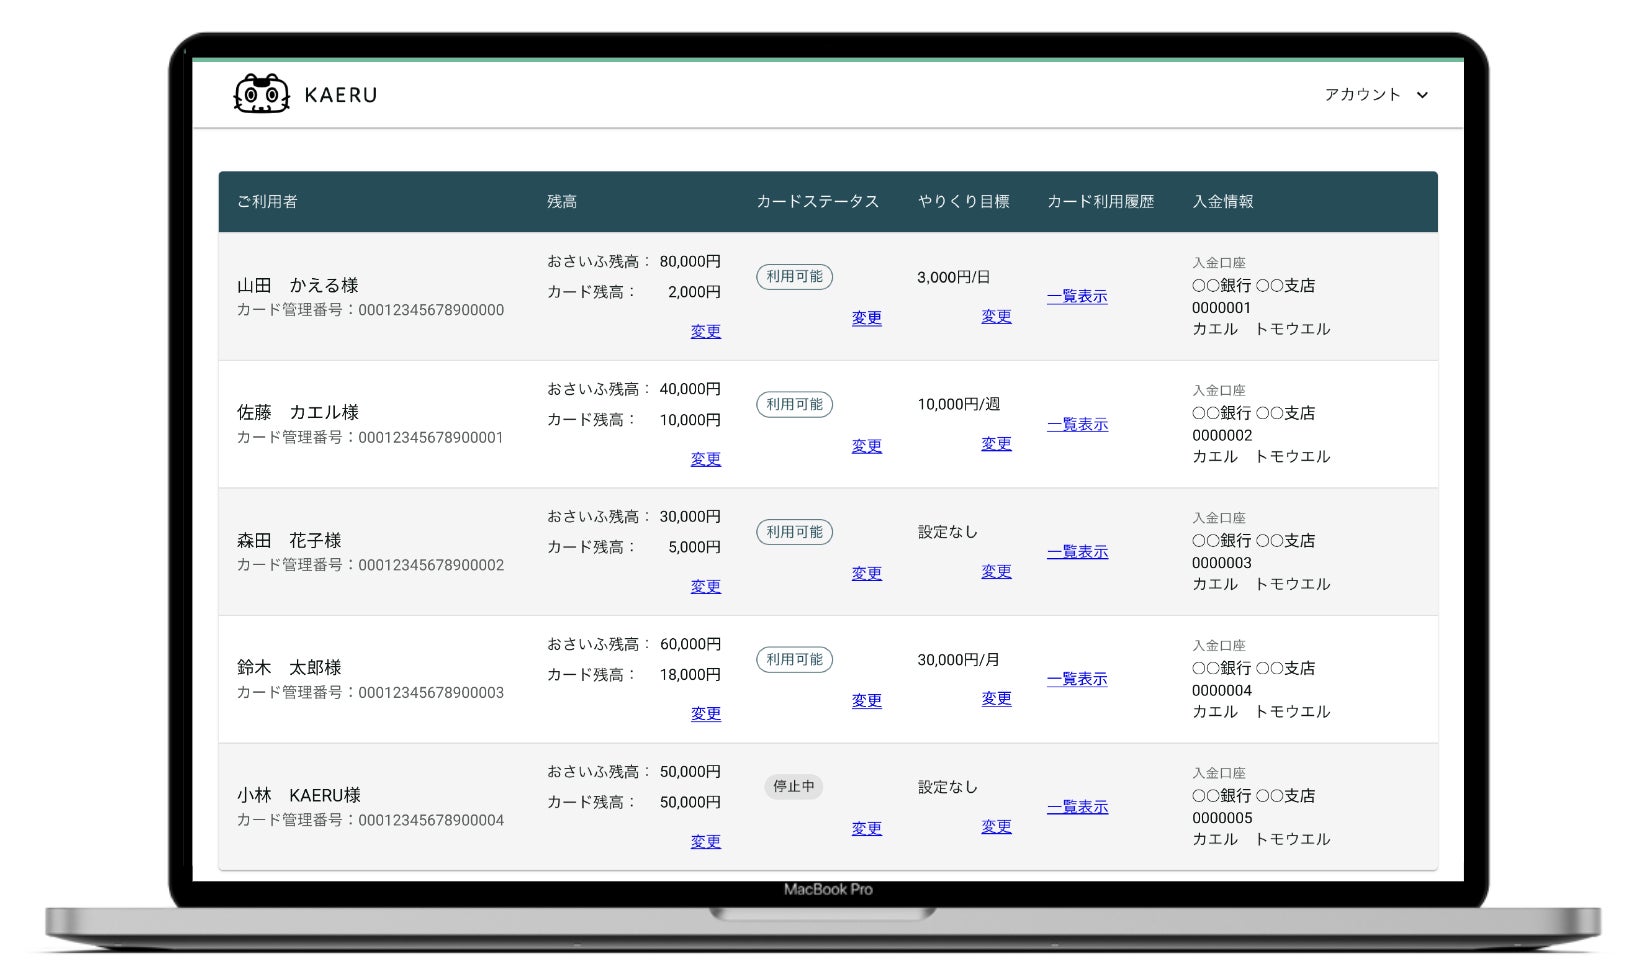
Task: Change card status for 山田 かえる
Action: (866, 318)
